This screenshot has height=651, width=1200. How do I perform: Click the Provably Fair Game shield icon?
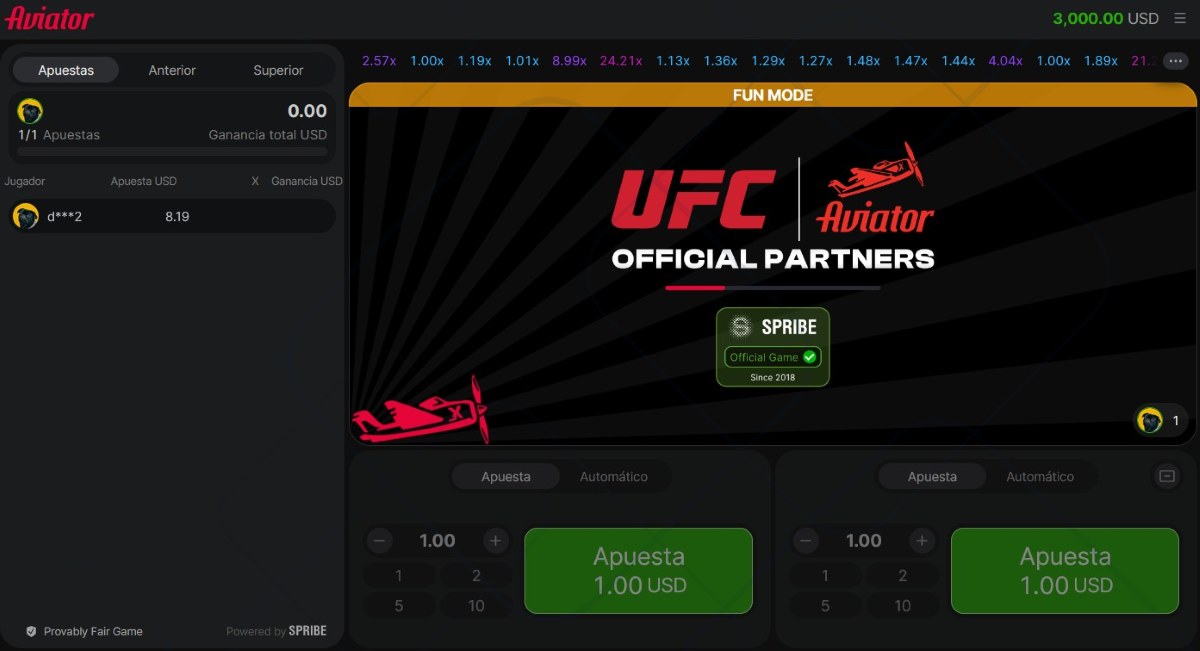(31, 632)
